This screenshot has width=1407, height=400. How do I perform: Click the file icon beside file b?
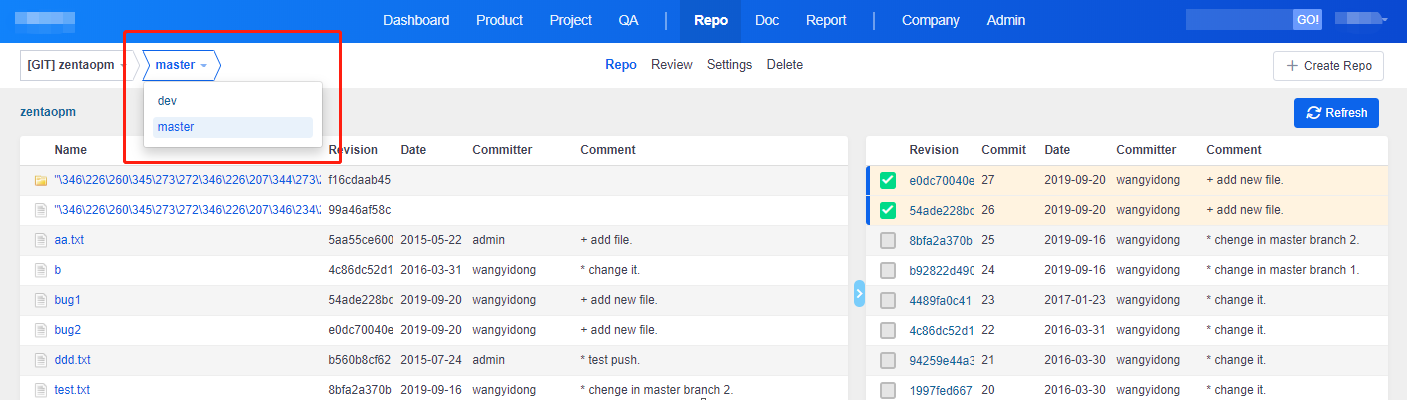coord(41,270)
